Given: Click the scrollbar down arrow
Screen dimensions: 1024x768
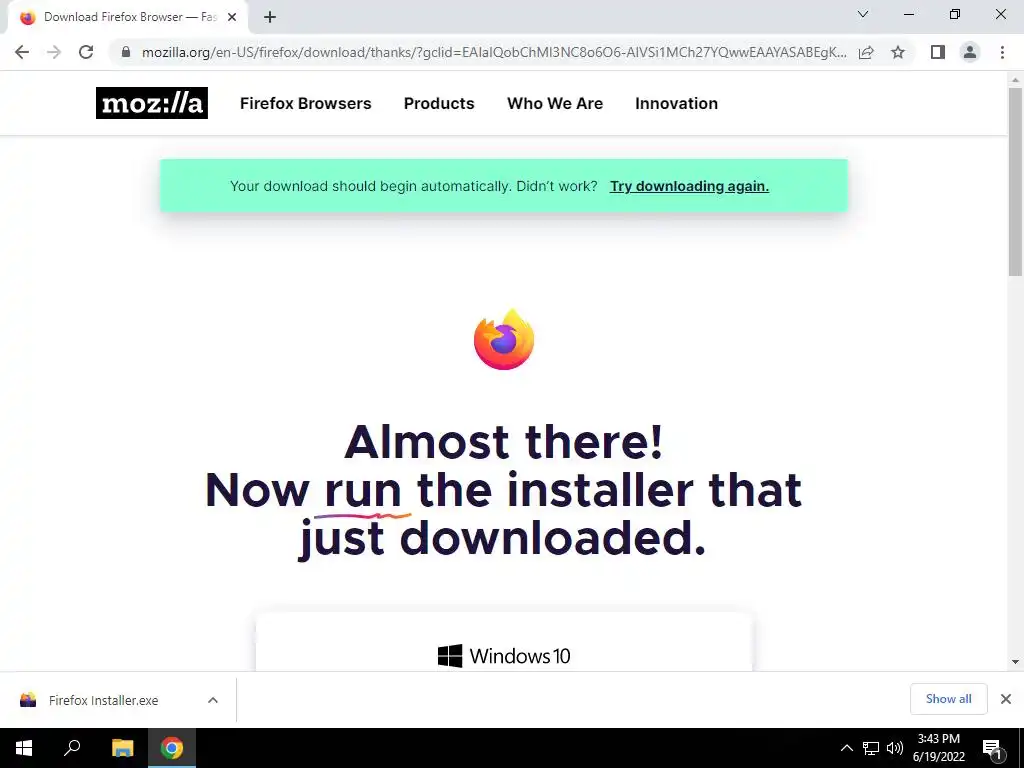Looking at the screenshot, I should [1016, 662].
